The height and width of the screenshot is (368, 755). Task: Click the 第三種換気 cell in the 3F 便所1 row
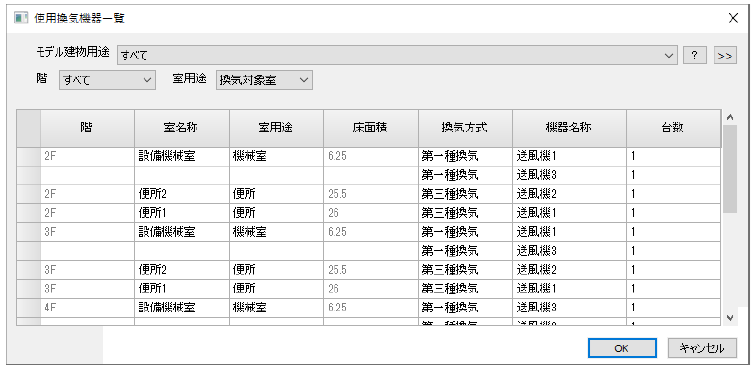465,289
